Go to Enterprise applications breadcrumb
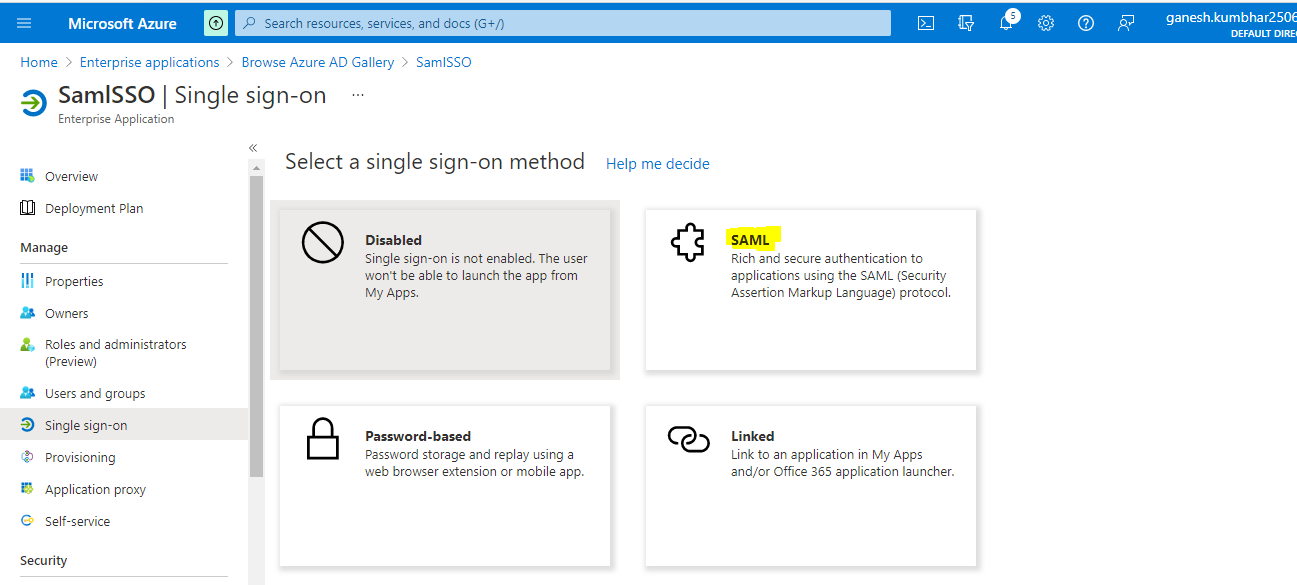This screenshot has width=1297, height=585. coord(150,62)
